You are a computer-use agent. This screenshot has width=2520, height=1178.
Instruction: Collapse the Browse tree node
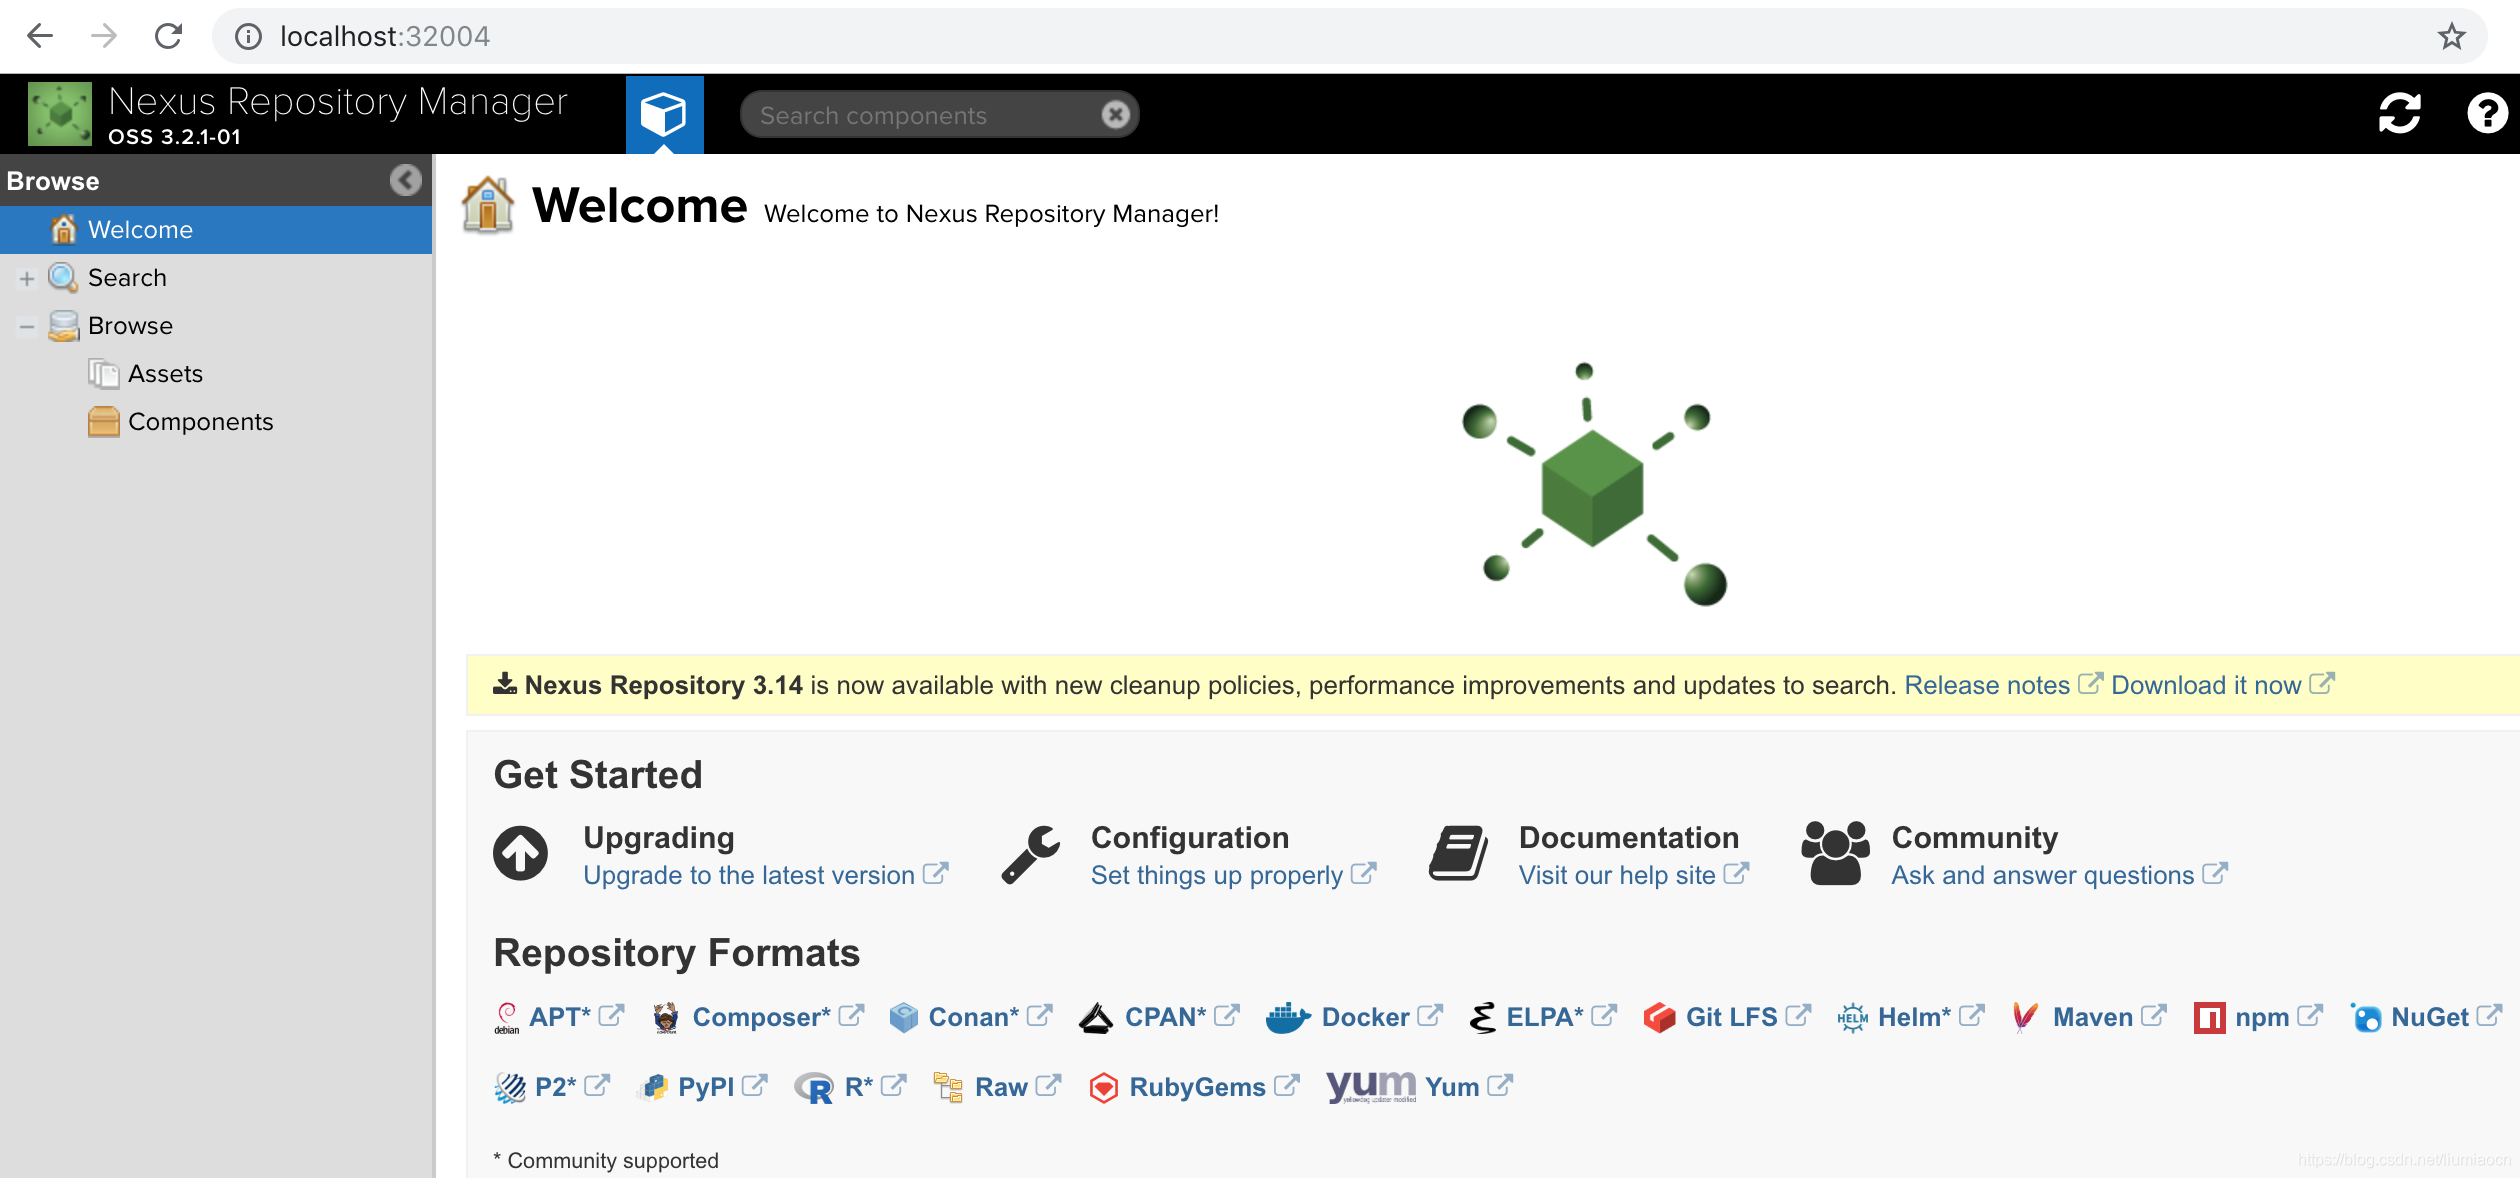click(27, 326)
